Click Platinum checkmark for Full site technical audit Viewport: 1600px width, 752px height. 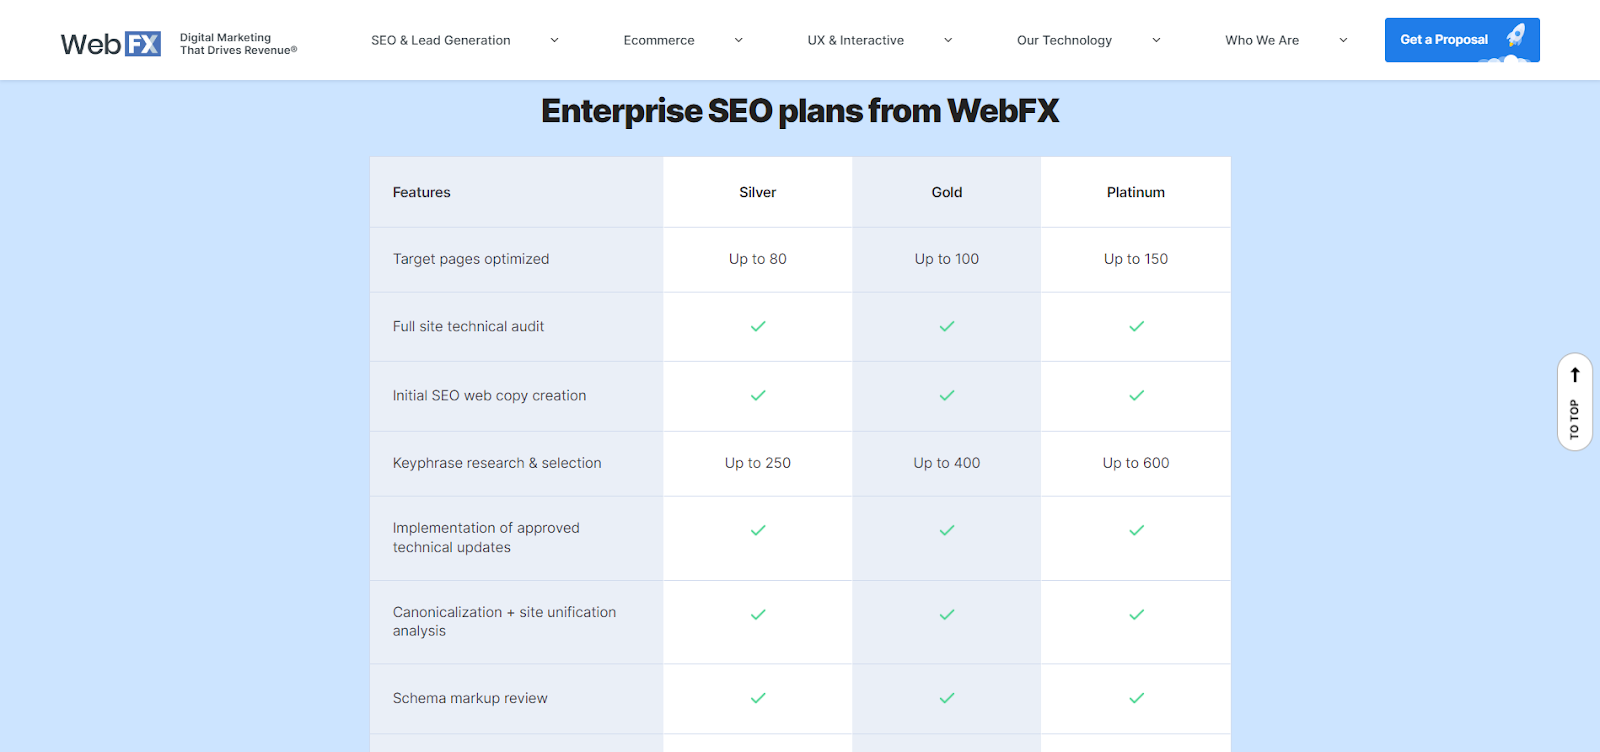1136,326
